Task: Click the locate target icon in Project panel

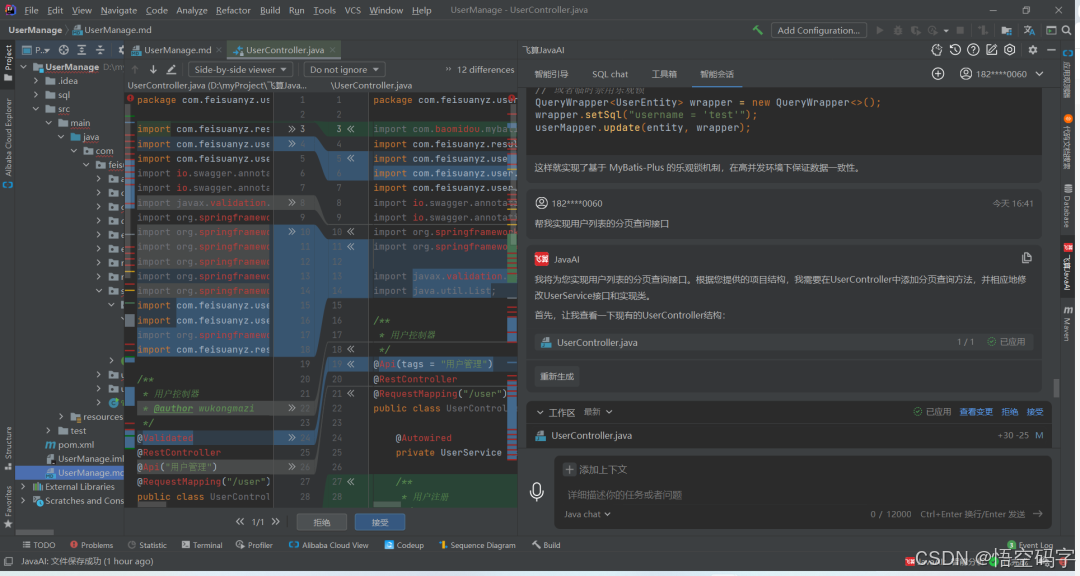Action: coord(63,50)
